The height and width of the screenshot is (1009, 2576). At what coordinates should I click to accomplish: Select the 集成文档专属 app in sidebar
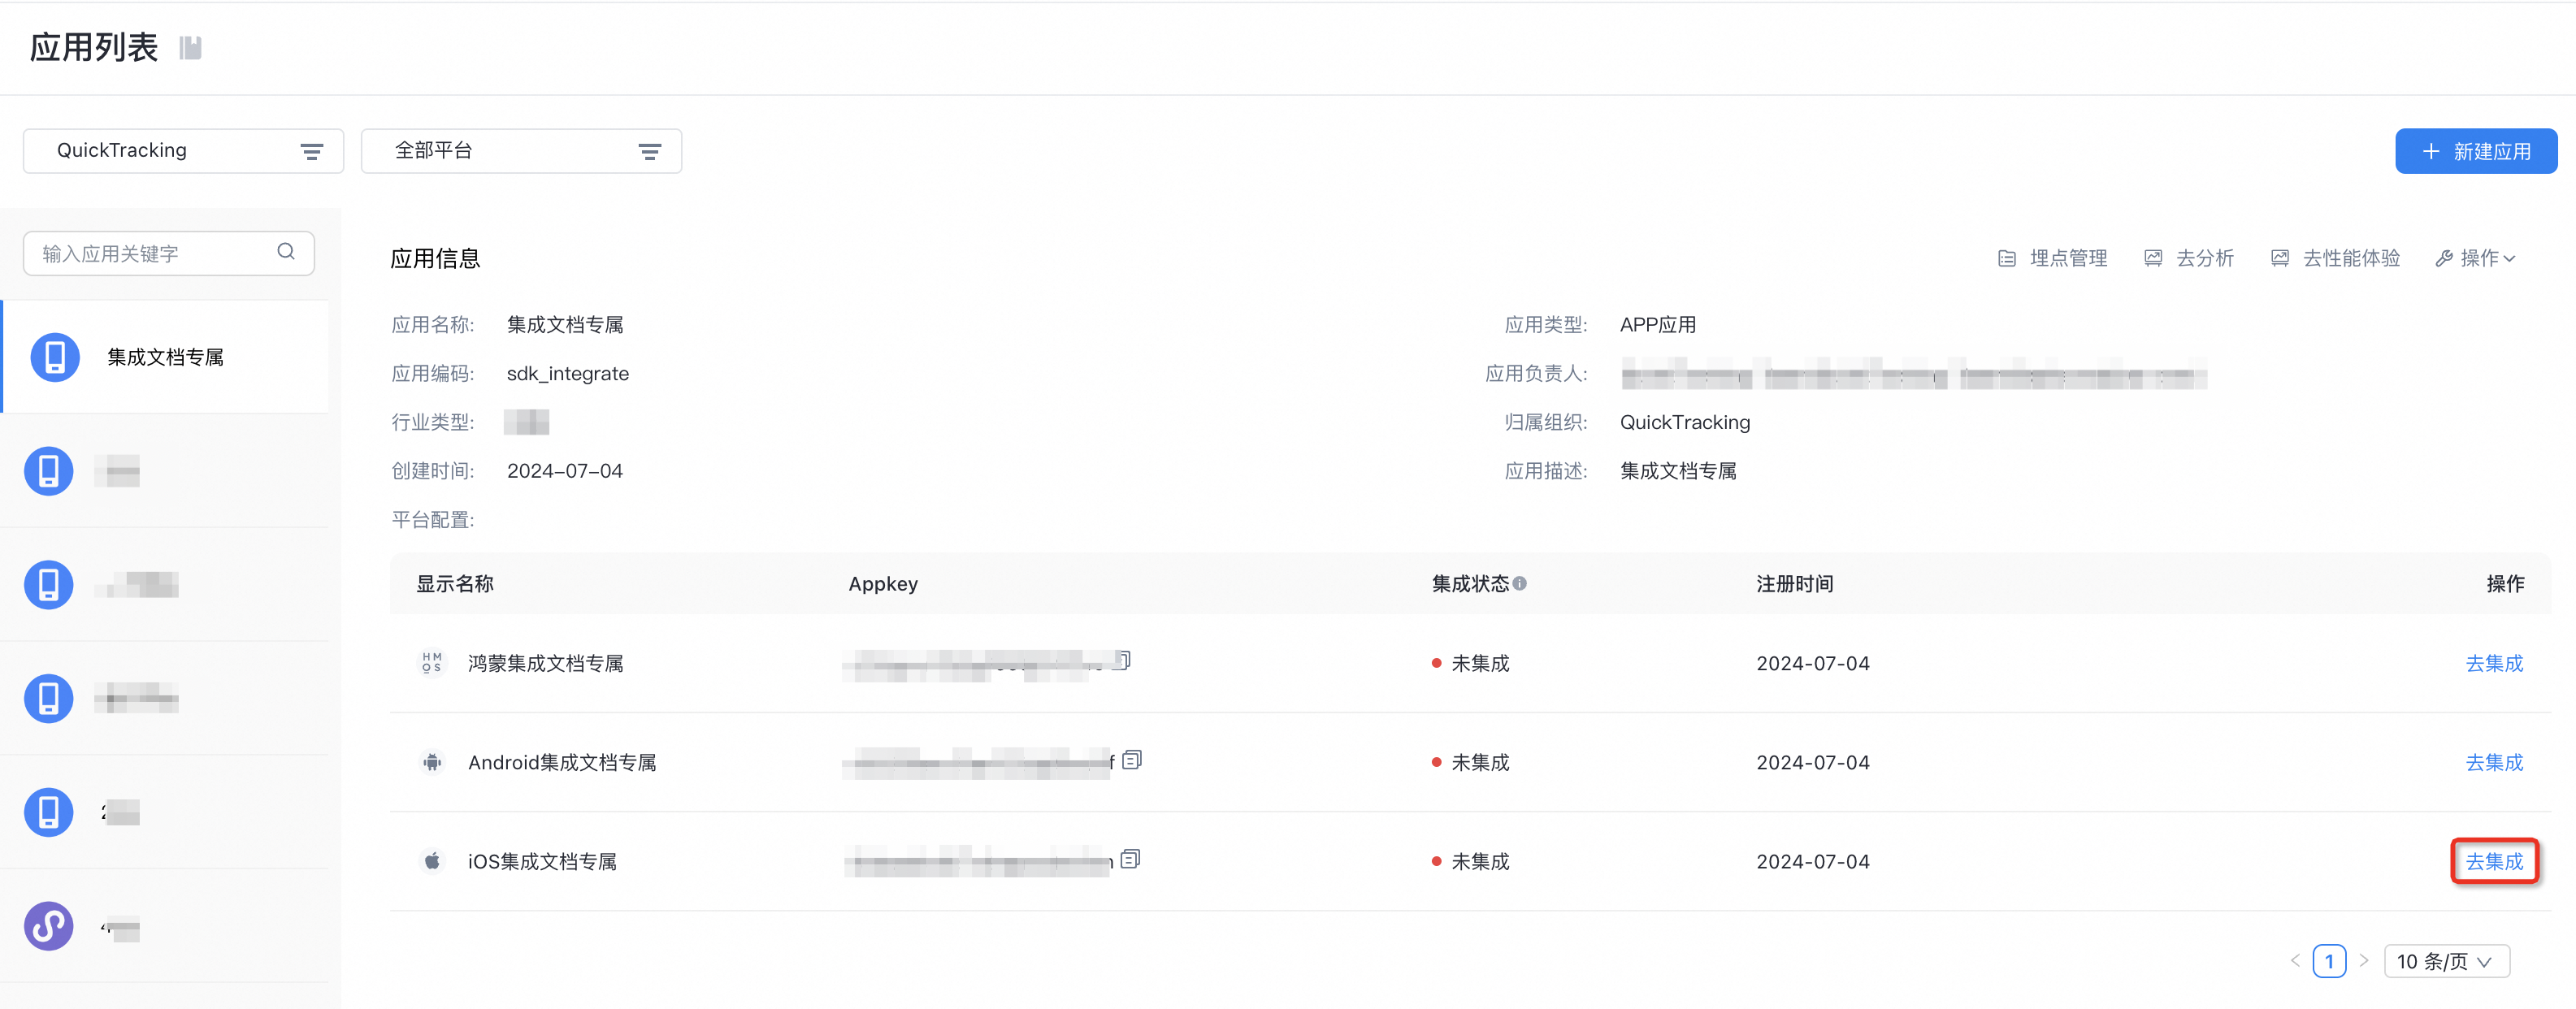tap(165, 357)
